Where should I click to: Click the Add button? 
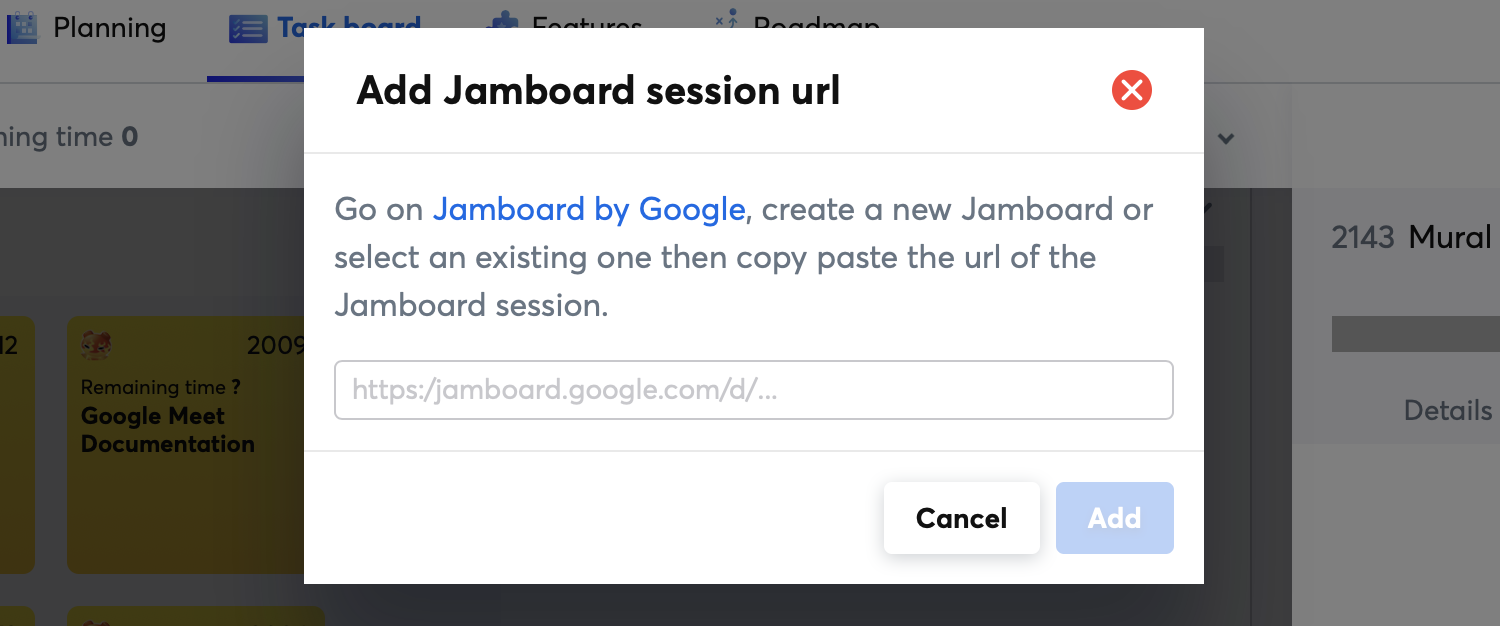(1114, 518)
